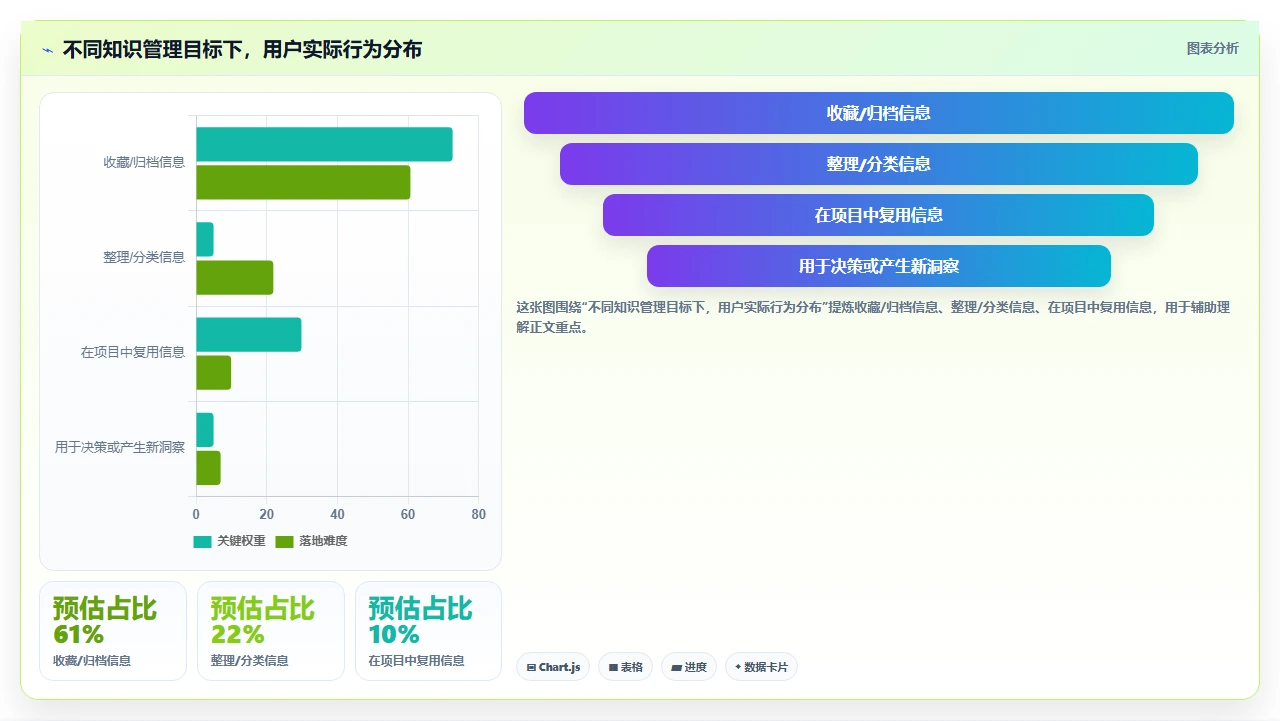Select the 收藏/归档信息 funnel stage

tap(878, 113)
